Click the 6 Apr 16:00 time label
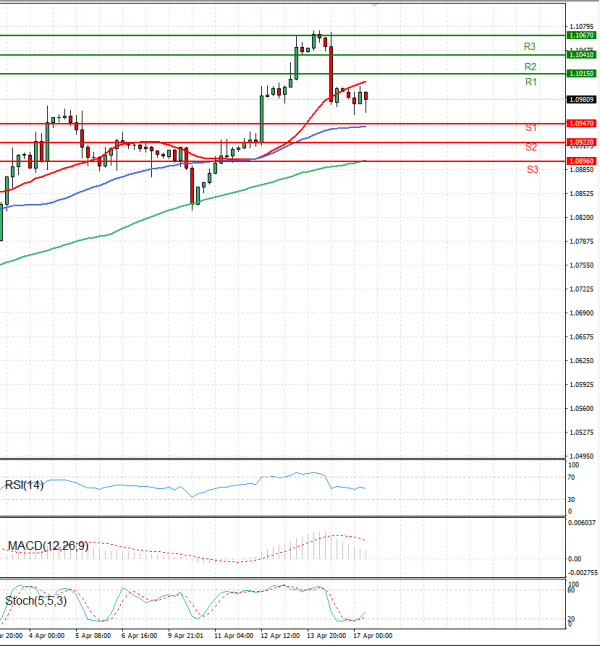 click(x=139, y=636)
